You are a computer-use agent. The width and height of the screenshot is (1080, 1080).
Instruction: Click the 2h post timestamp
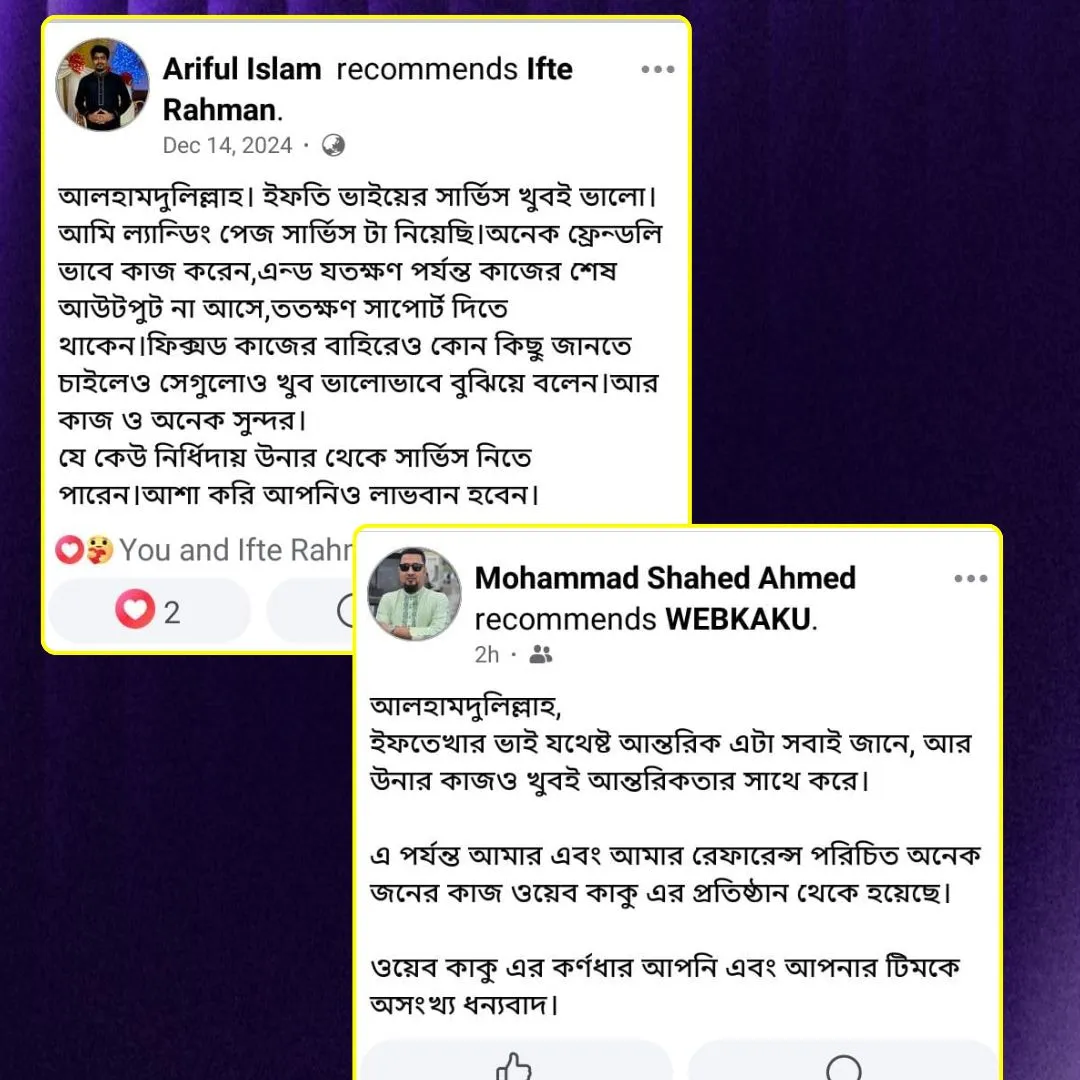coord(486,654)
